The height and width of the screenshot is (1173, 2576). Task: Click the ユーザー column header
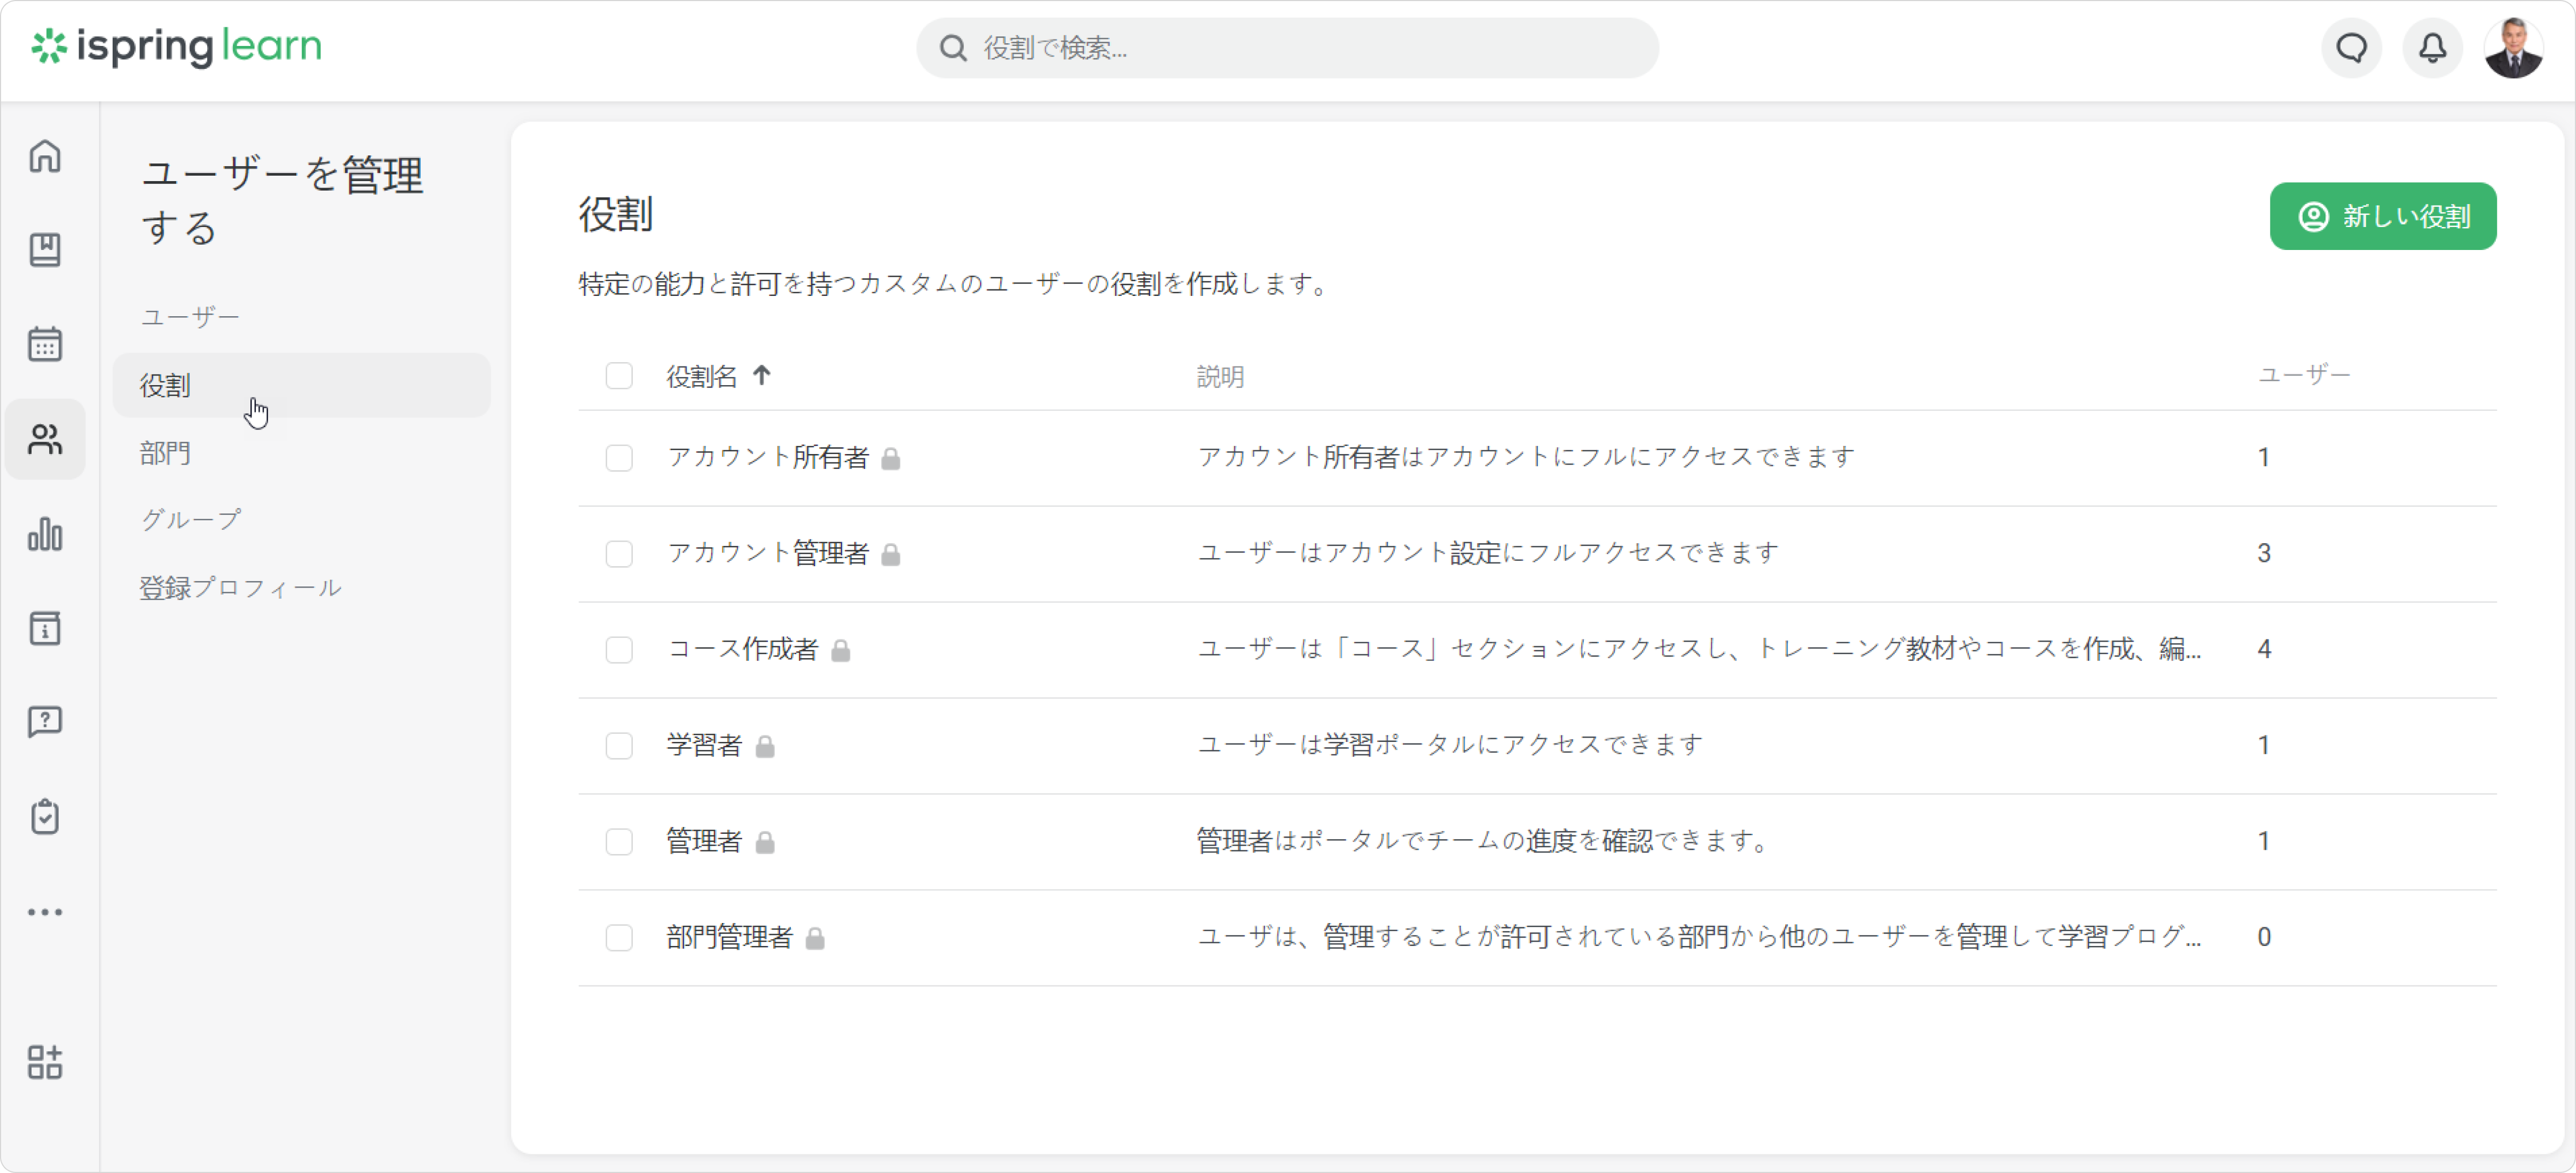2304,375
